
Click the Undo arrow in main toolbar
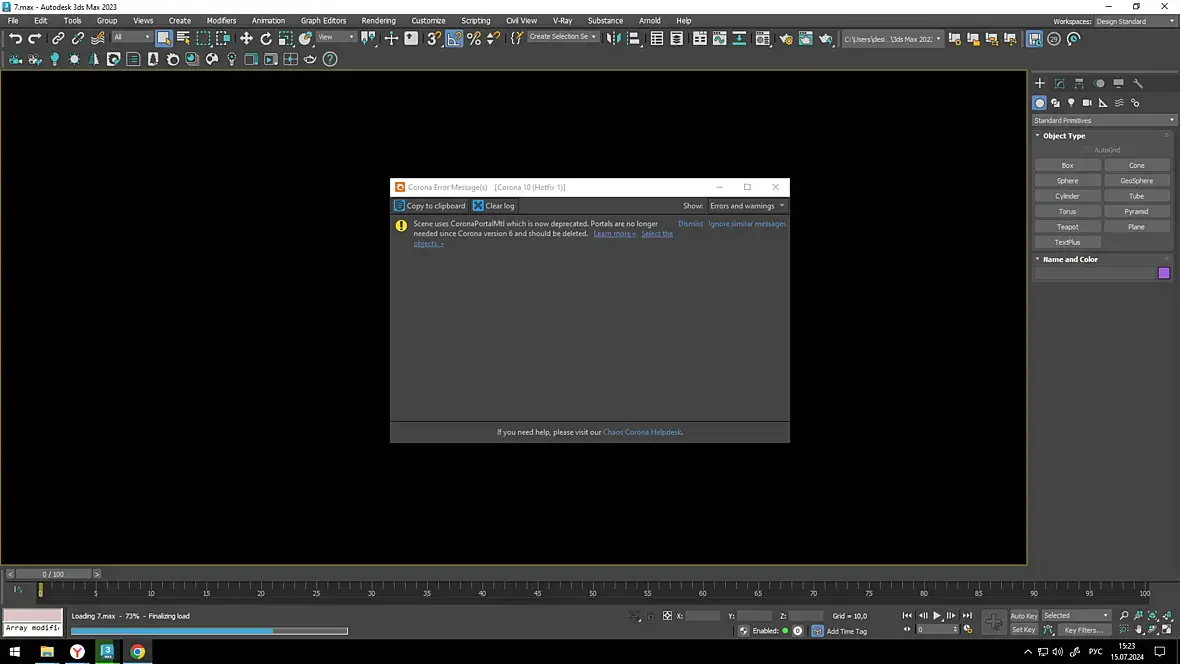[15, 38]
